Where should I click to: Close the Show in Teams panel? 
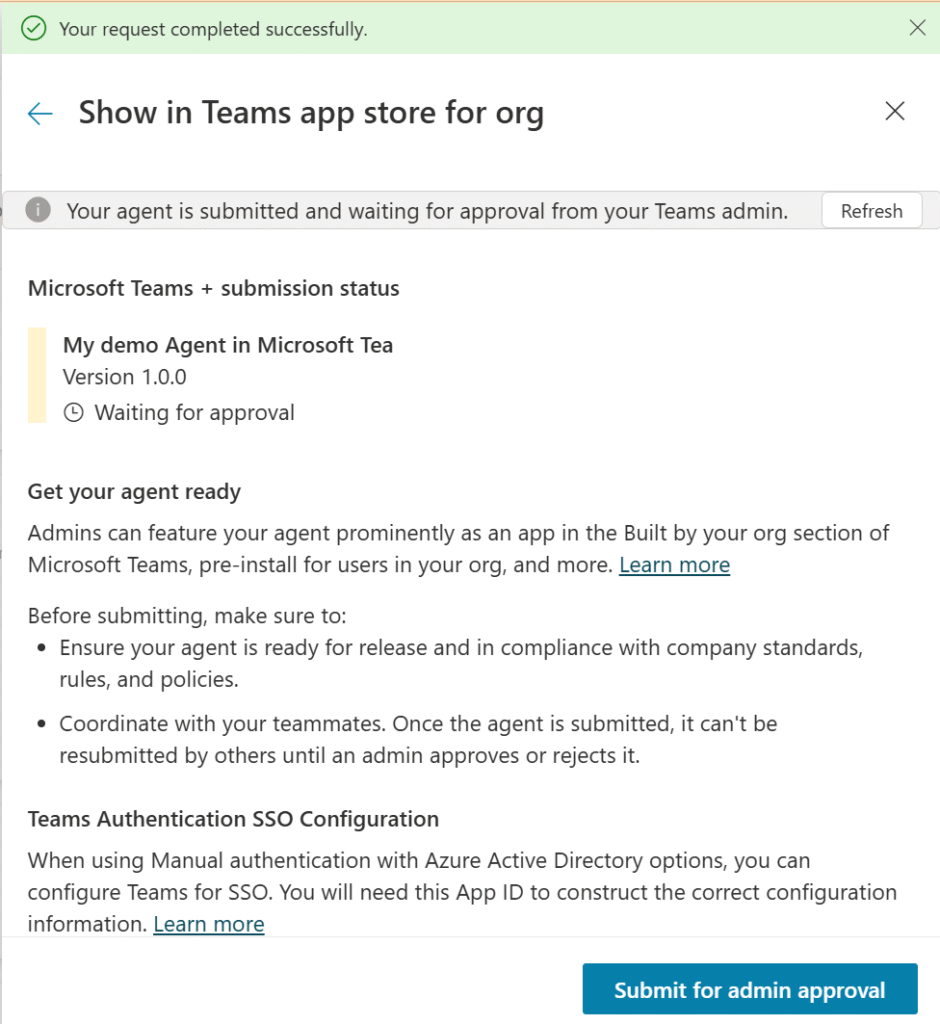(894, 111)
